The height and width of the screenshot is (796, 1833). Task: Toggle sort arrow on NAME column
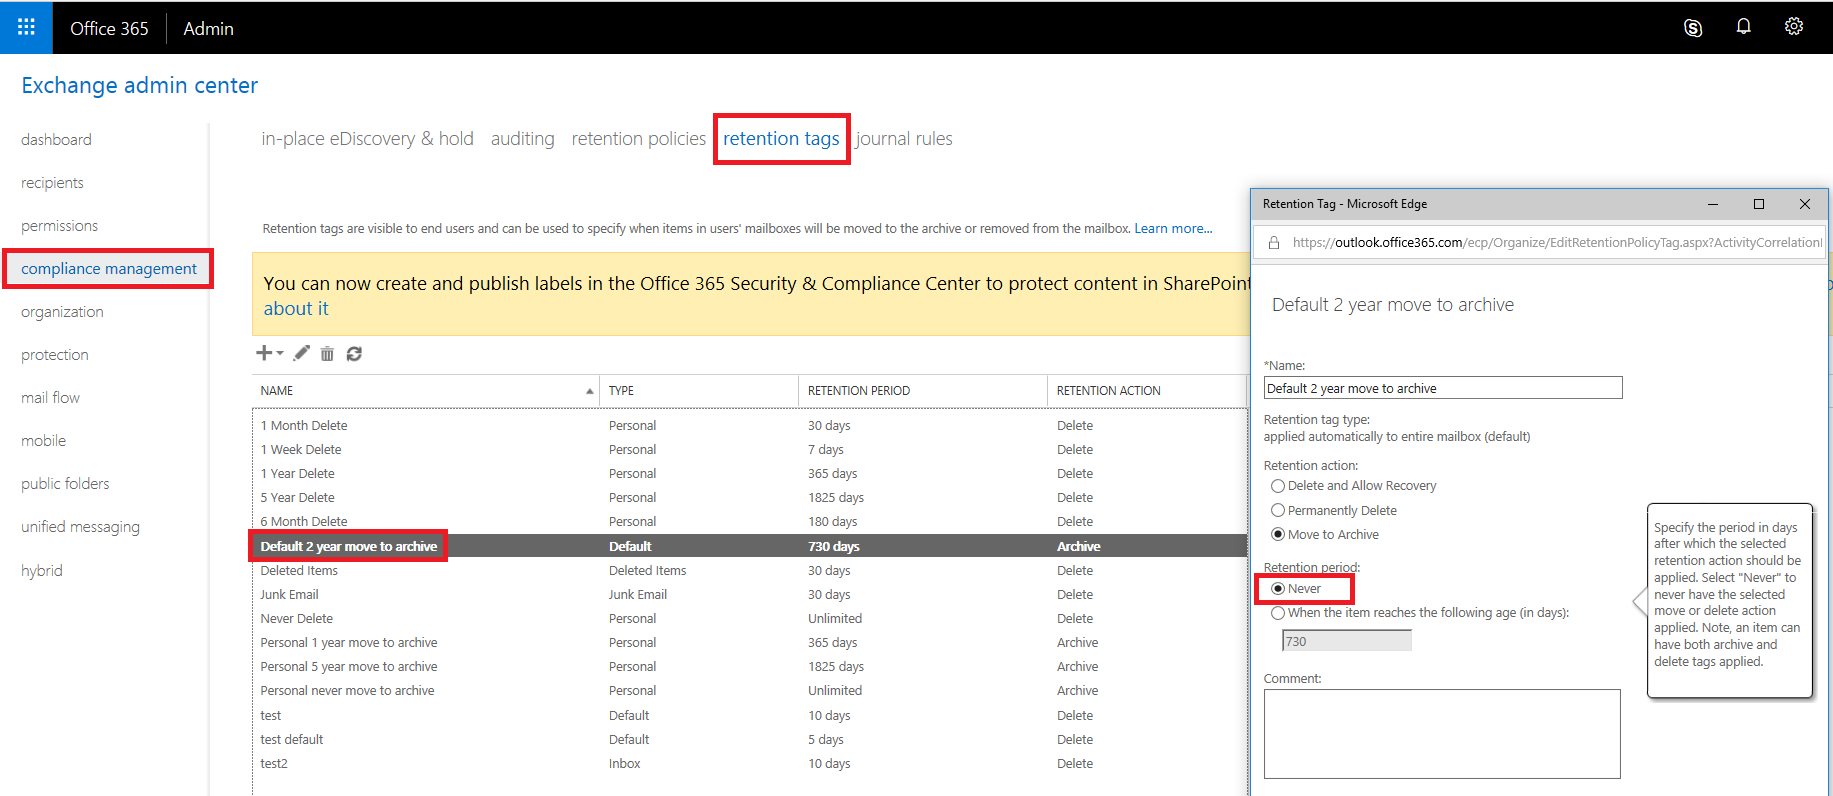coord(589,391)
